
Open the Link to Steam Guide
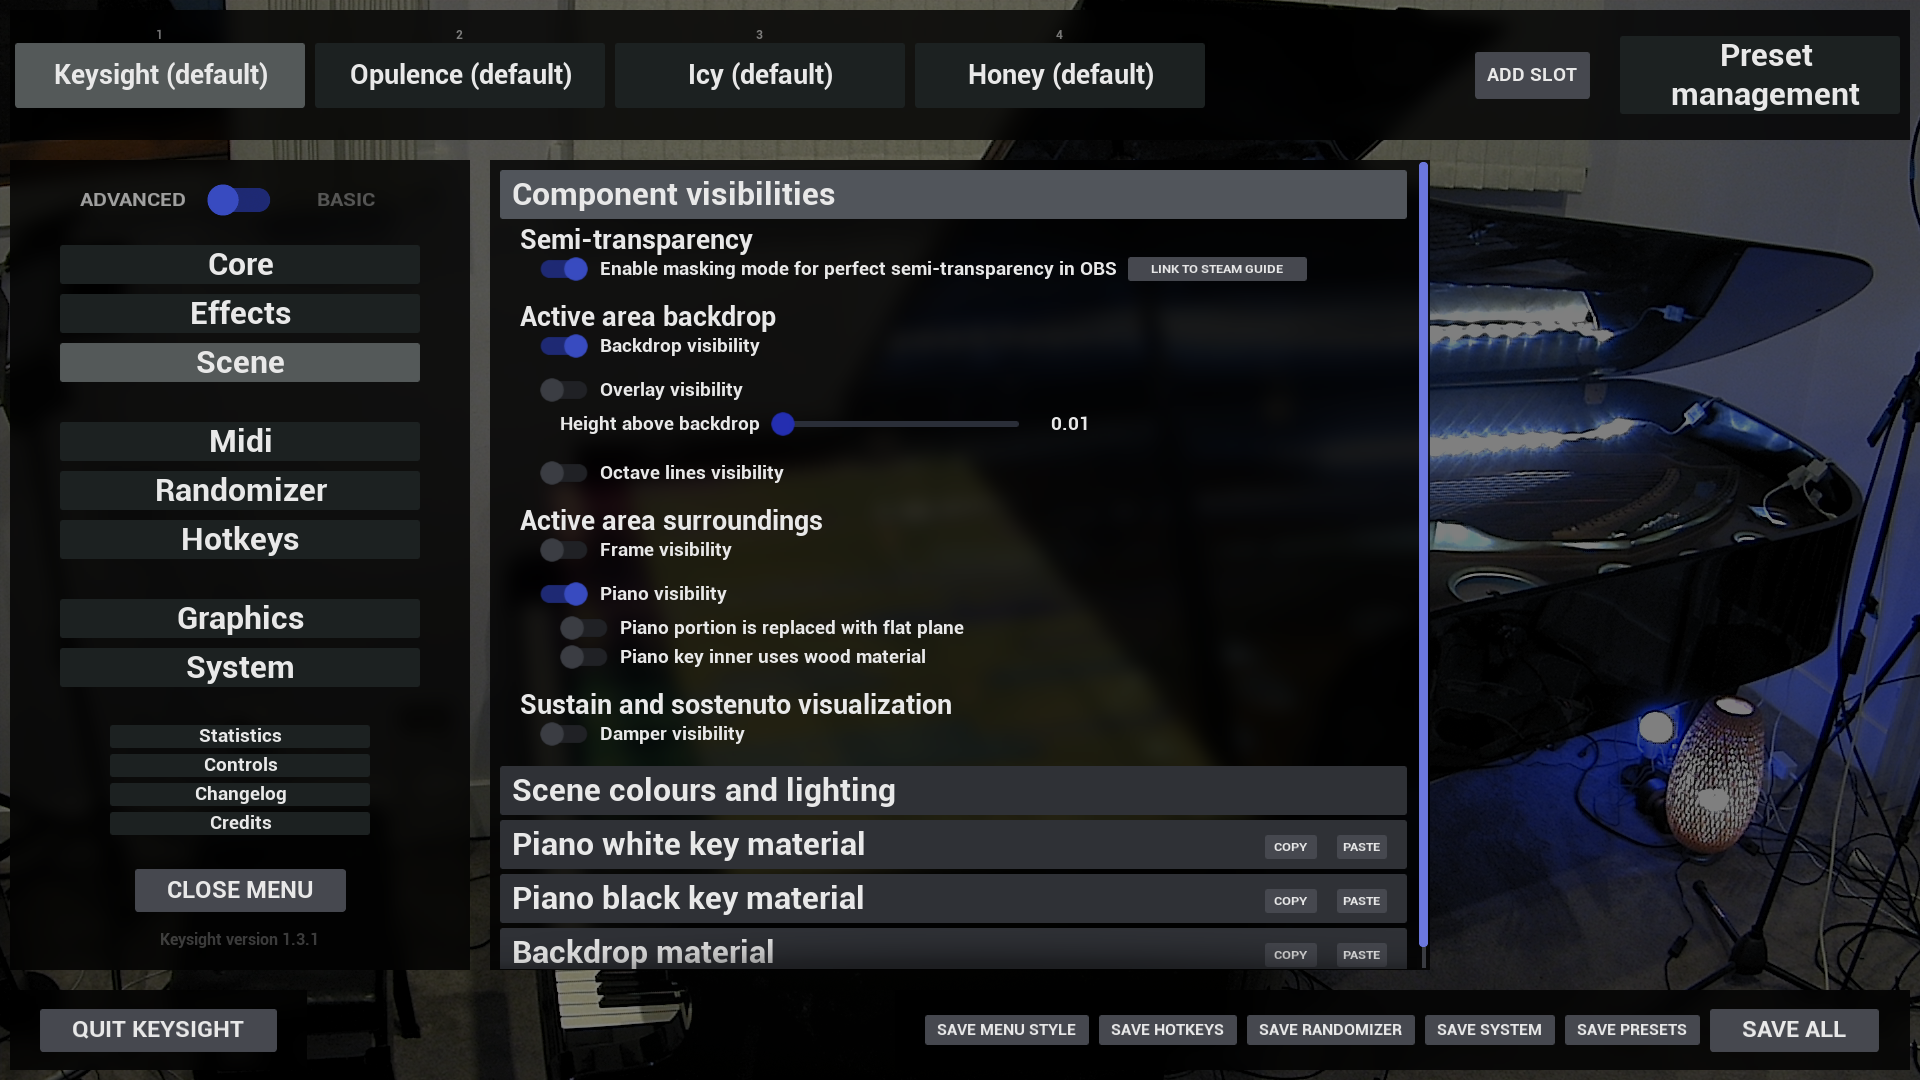click(x=1217, y=269)
